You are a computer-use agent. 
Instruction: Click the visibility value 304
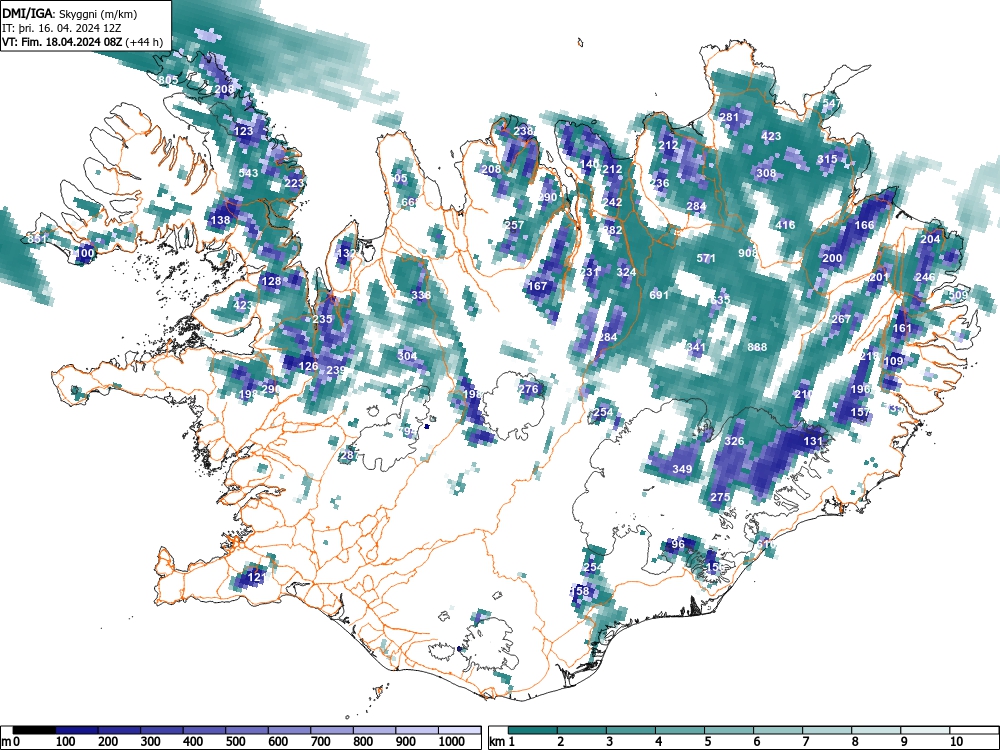408,356
